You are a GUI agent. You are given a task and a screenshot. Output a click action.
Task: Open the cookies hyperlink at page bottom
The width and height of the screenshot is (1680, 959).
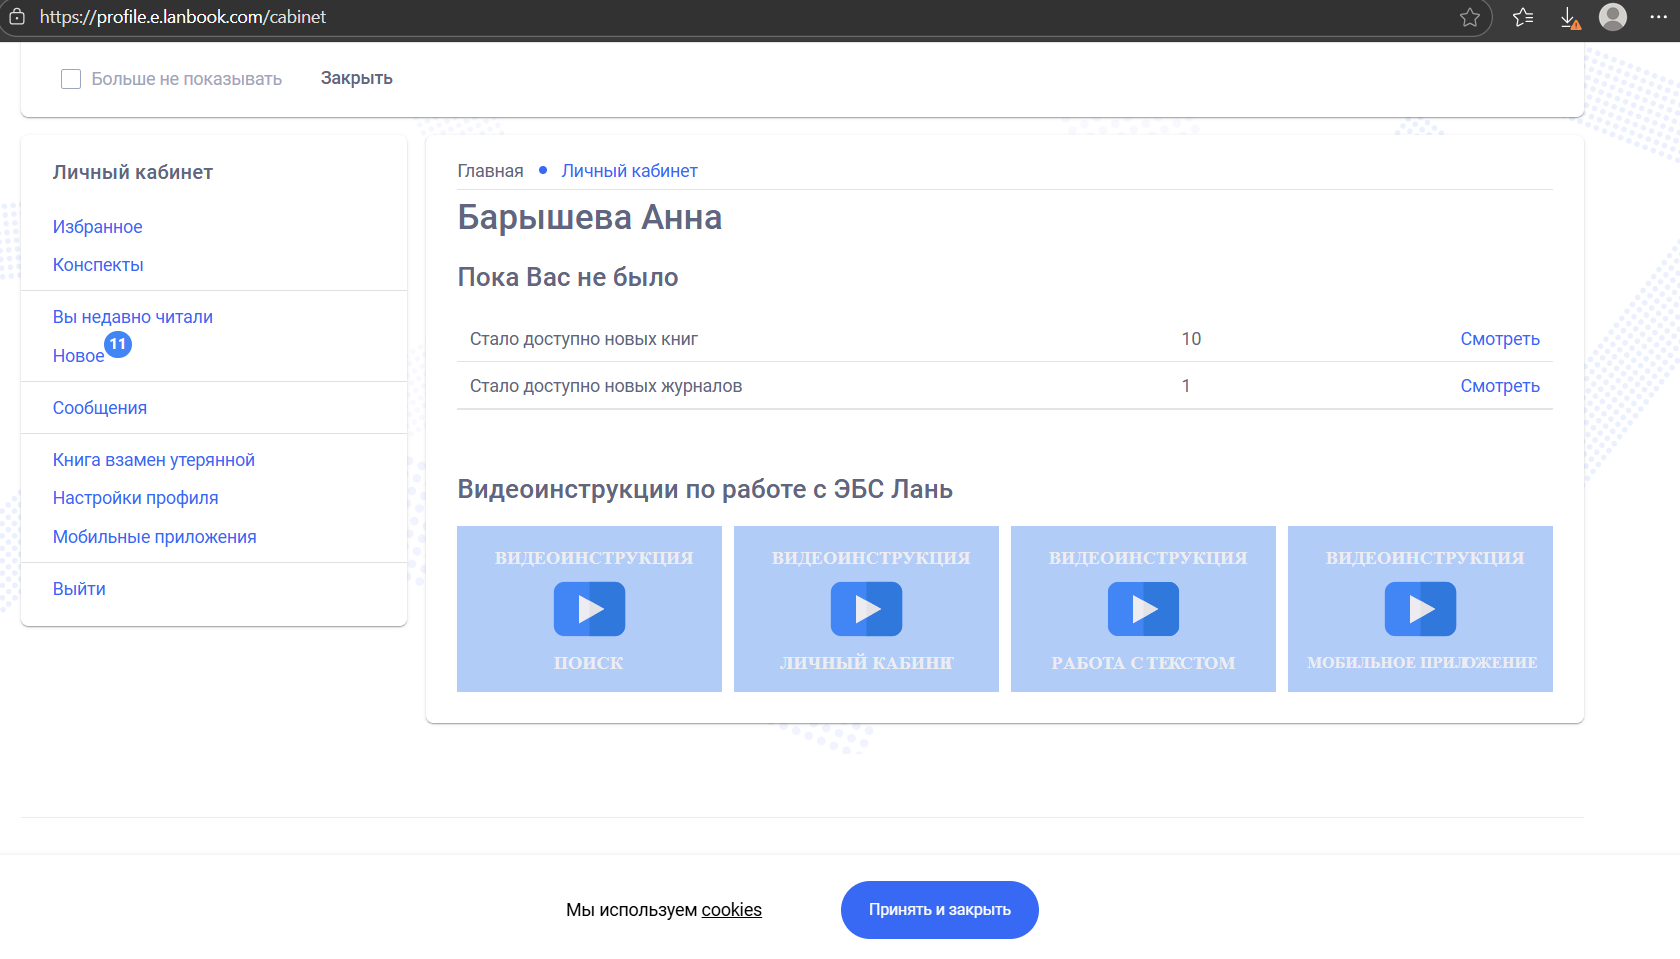[x=731, y=910]
